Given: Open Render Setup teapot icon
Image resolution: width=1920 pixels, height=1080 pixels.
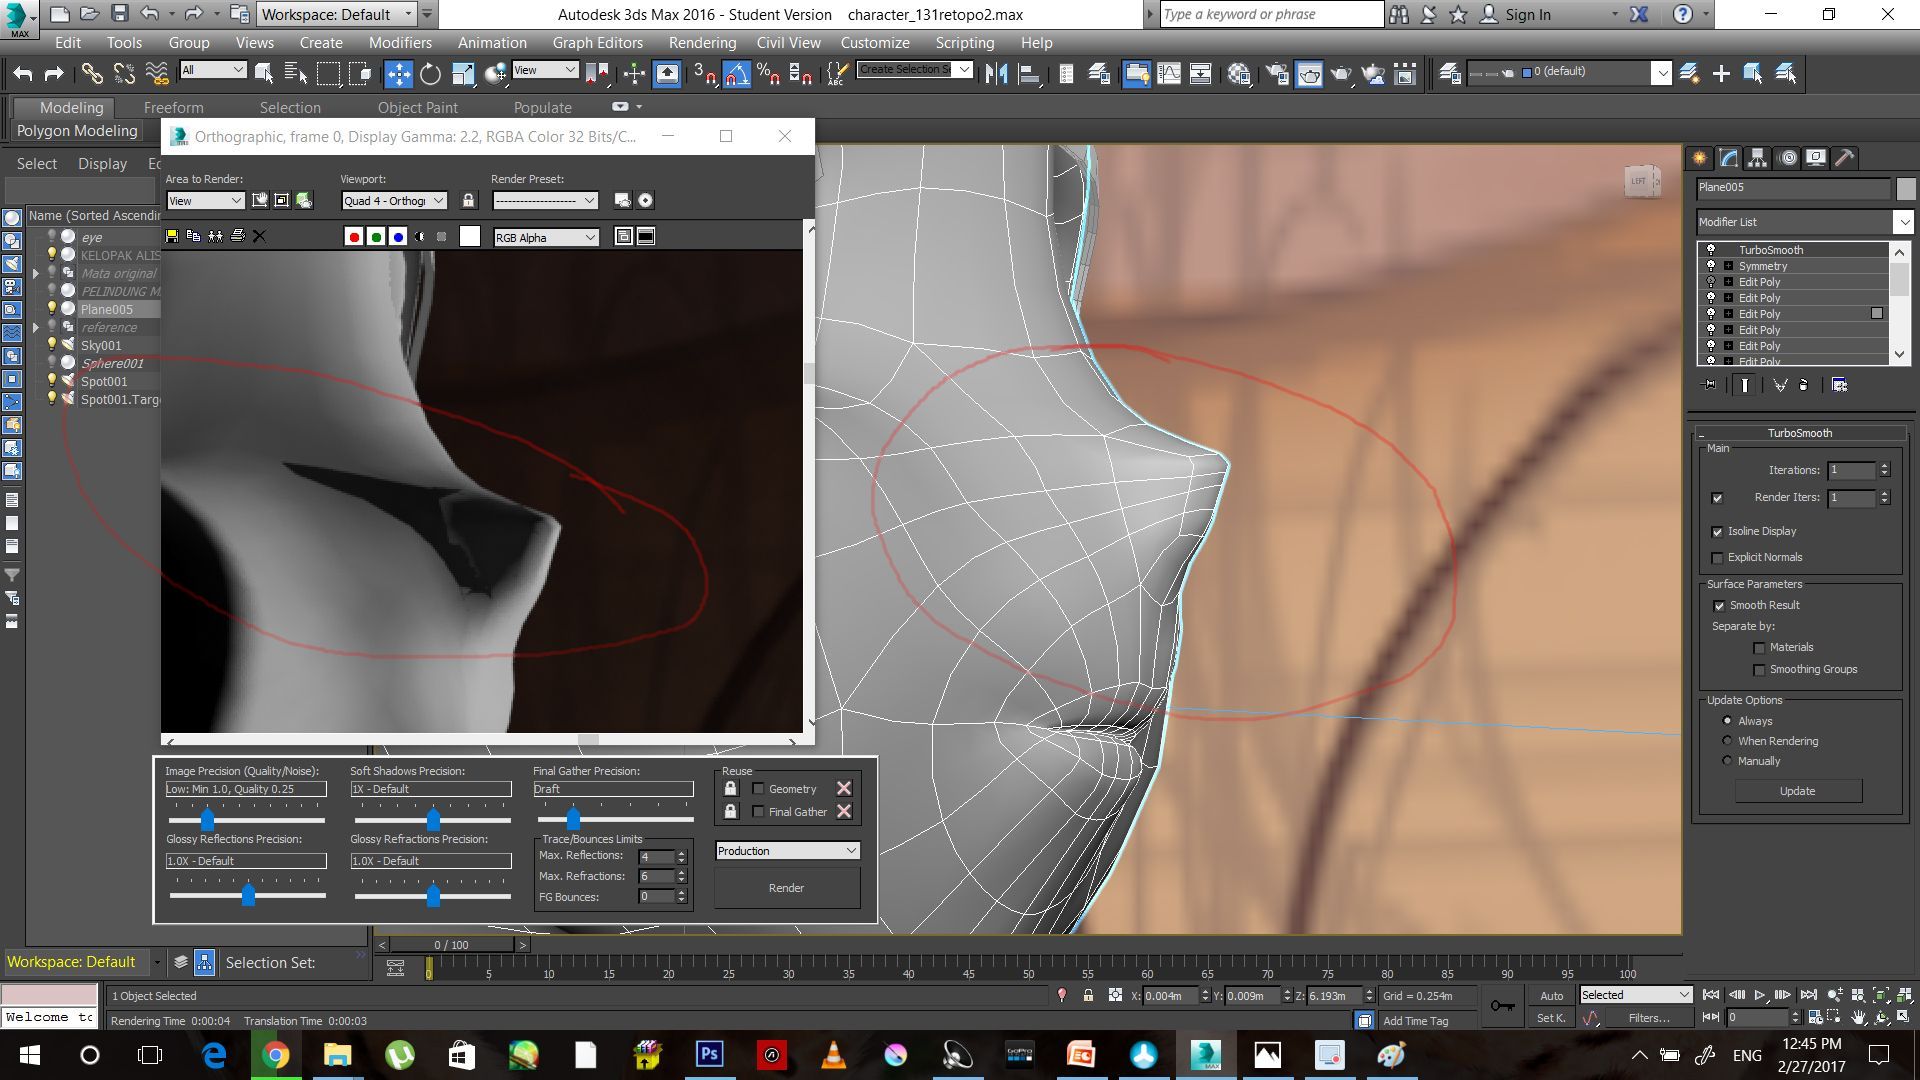Looking at the screenshot, I should click(1276, 73).
